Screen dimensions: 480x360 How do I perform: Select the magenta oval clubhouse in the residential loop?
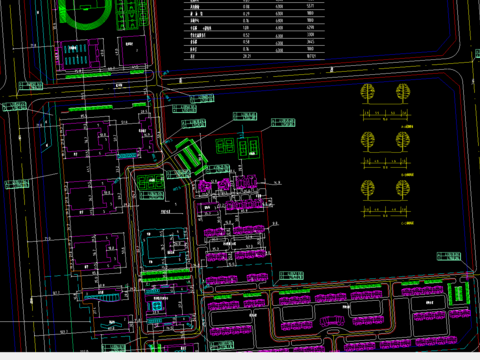click(x=332, y=321)
